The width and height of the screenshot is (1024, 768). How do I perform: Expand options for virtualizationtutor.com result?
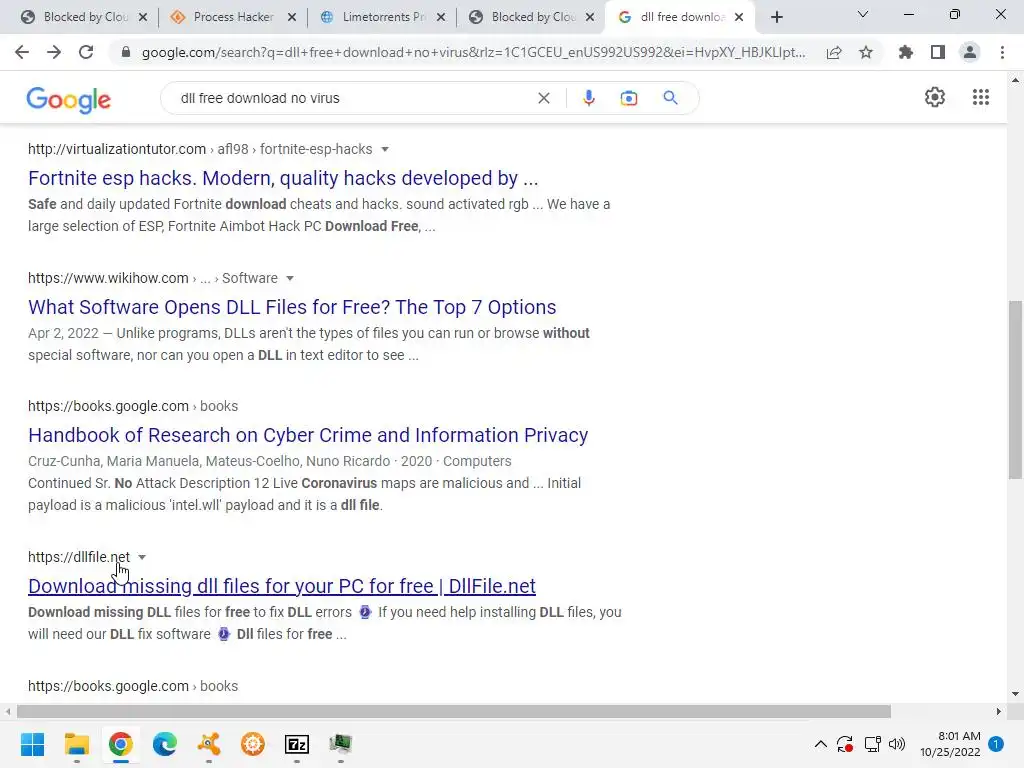385,150
